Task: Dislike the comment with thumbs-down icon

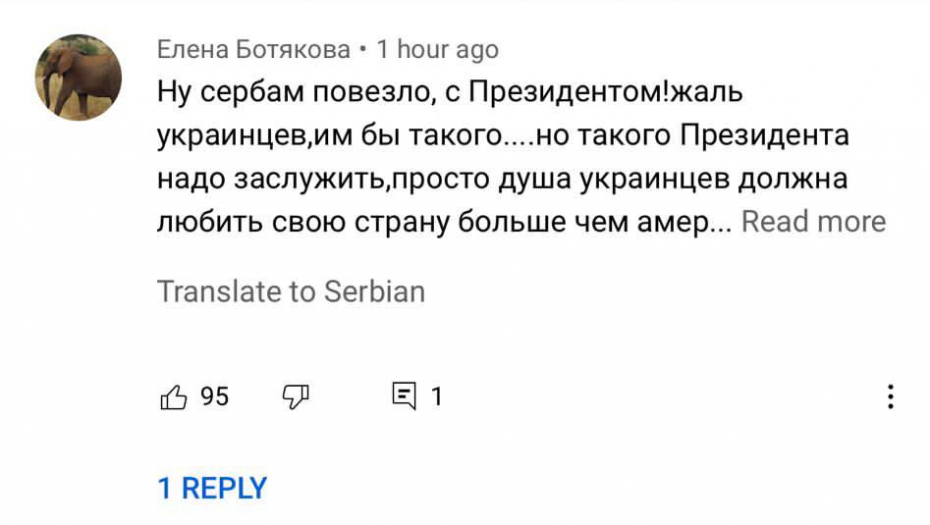Action: pyautogui.click(x=296, y=397)
